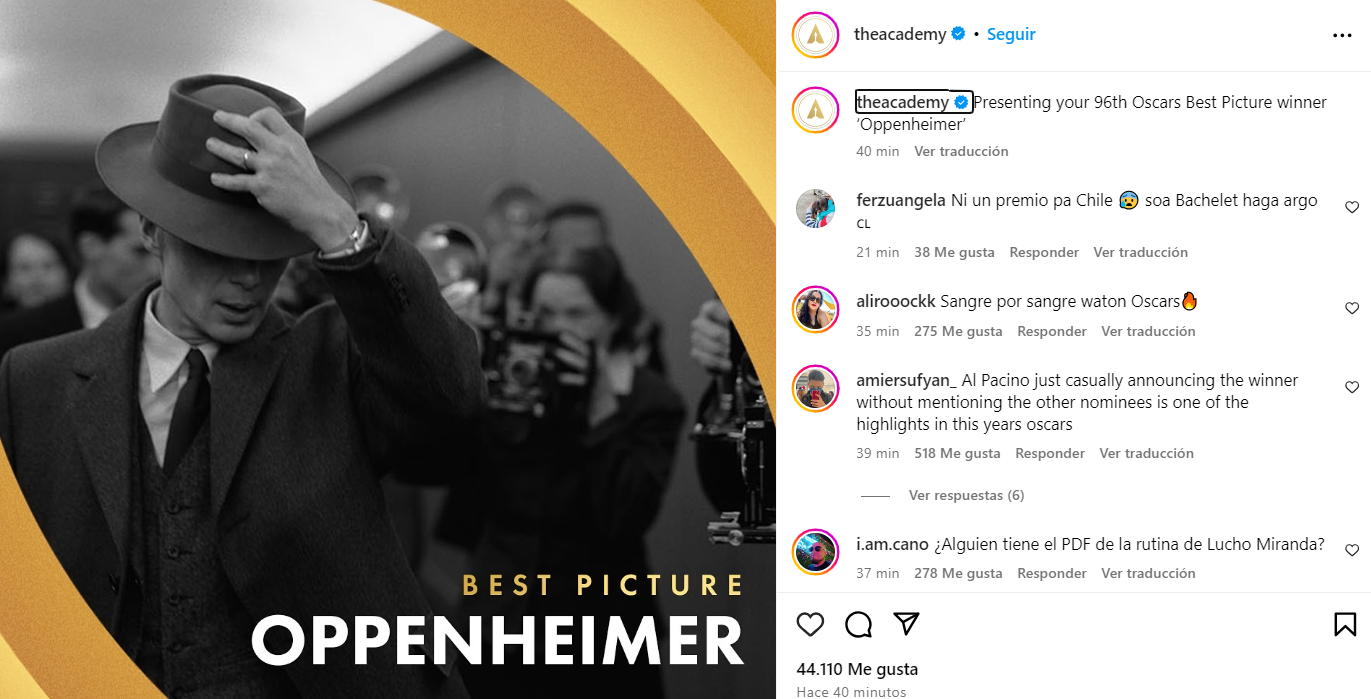The width and height of the screenshot is (1371, 699).
Task: Reply to ferzuangela's comment via Responder
Action: tap(1044, 252)
